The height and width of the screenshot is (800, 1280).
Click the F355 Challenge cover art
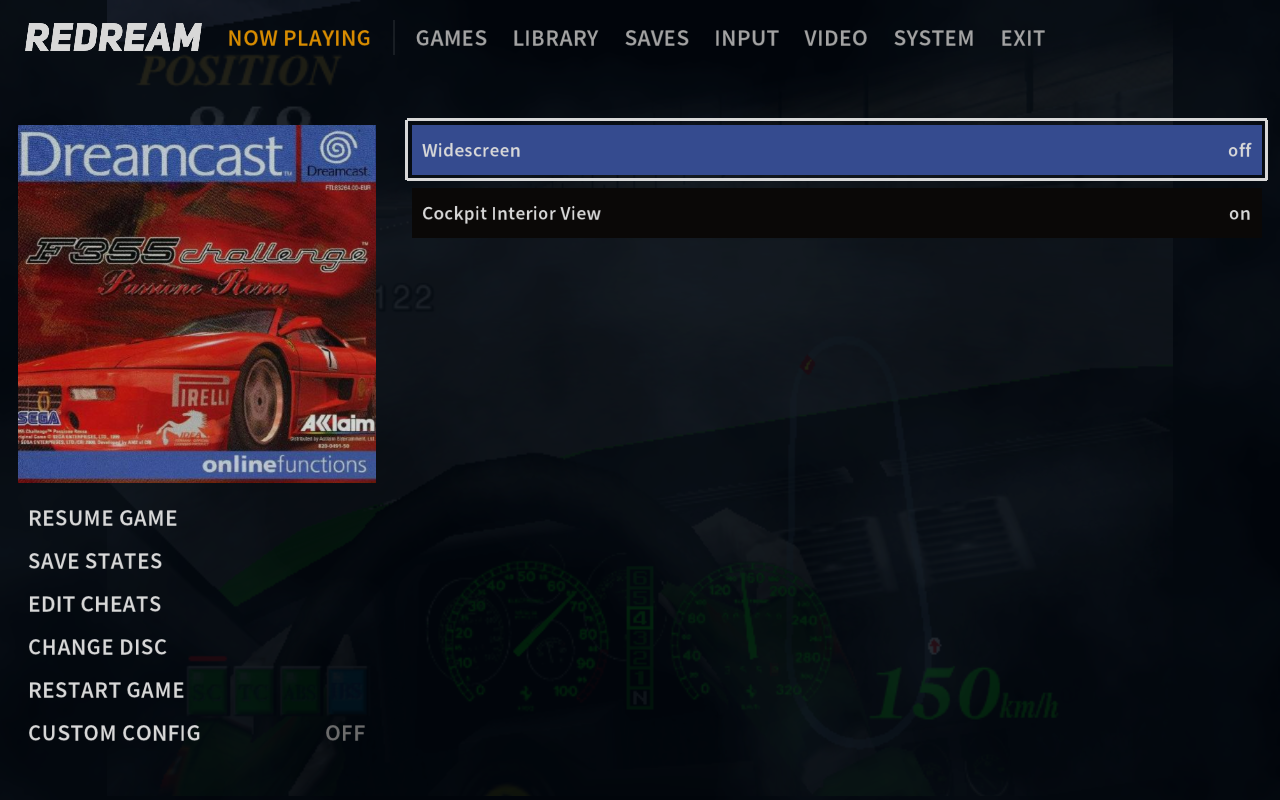pos(197,303)
